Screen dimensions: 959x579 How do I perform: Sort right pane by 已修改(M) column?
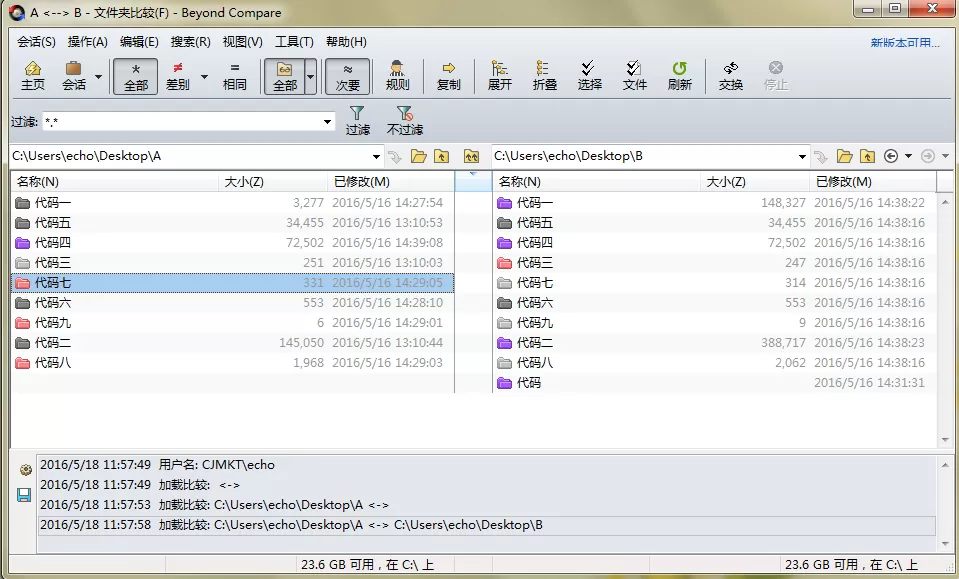pos(873,182)
